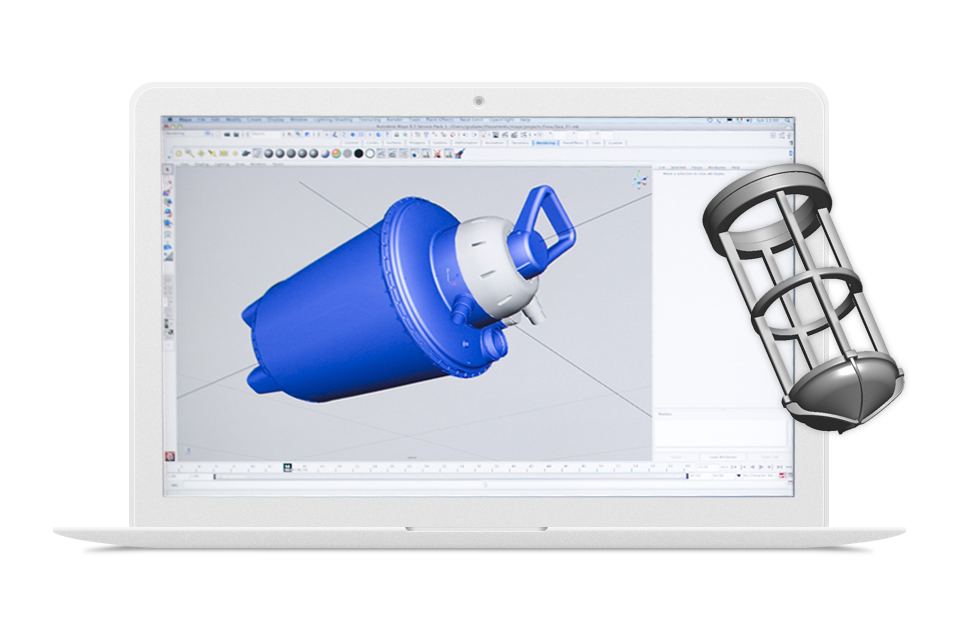Viewport: 960px width, 640px height.
Task: Add a directional light from the shelf
Action: point(190,153)
